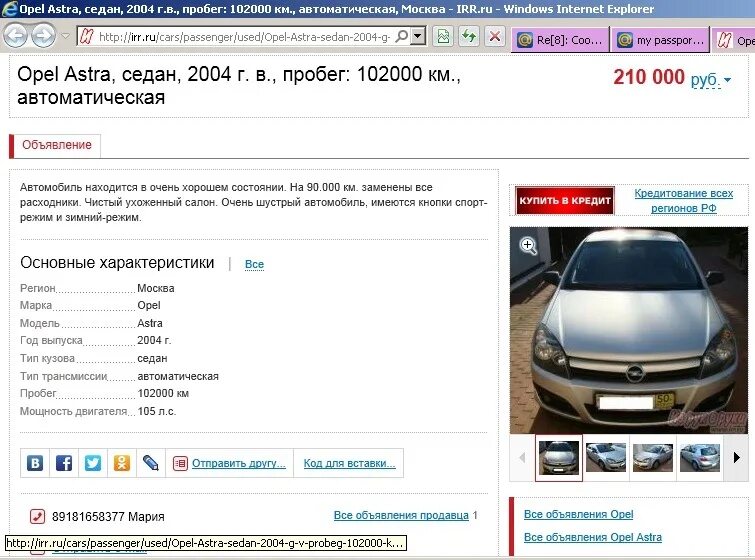Image resolution: width=755 pixels, height=560 pixels.
Task: Click the search magnifier in address bar
Action: click(x=401, y=36)
